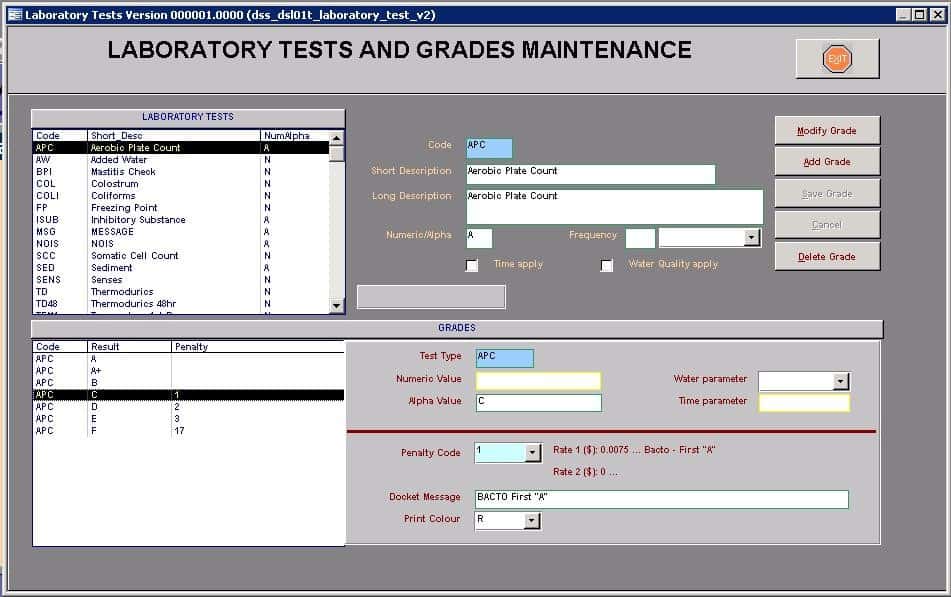Click the Laboratory Tests scrollbar down arrow
The width and height of the screenshot is (951, 597).
tap(336, 307)
